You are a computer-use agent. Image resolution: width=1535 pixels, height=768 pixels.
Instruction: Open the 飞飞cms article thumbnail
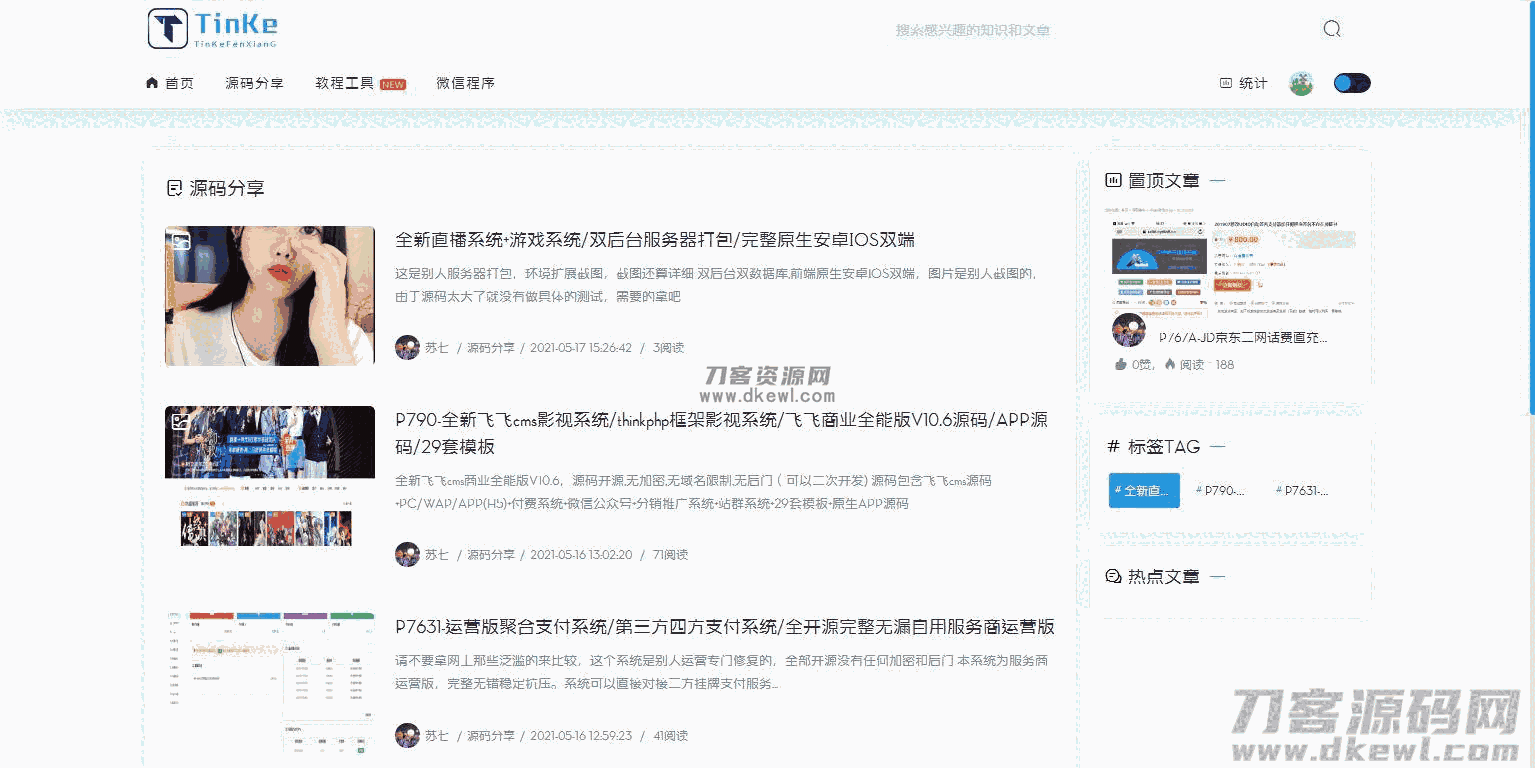(270, 476)
